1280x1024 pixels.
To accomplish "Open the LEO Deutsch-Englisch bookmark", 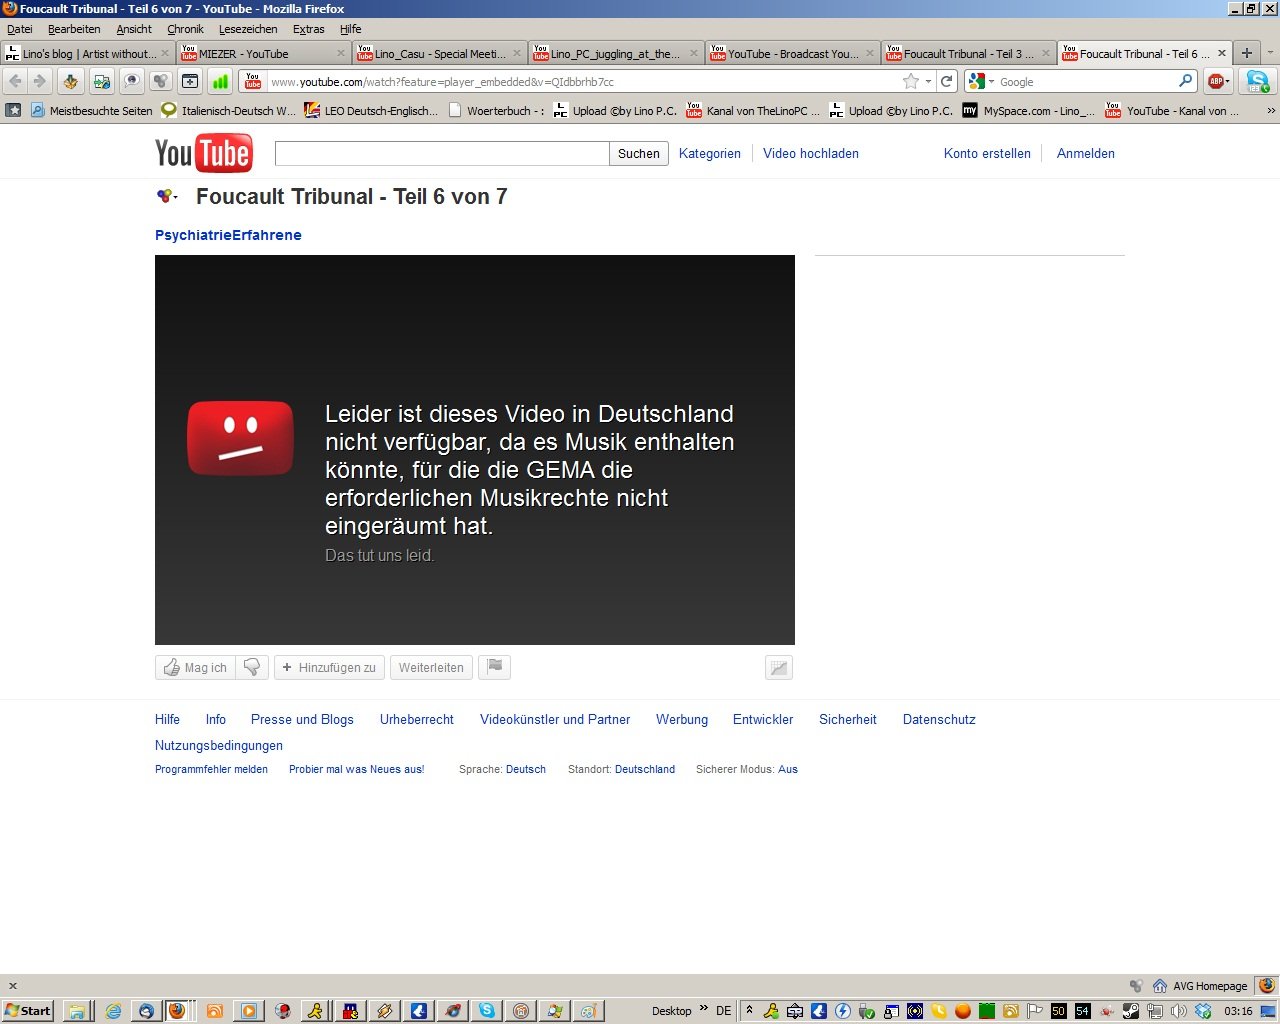I will tap(371, 110).
